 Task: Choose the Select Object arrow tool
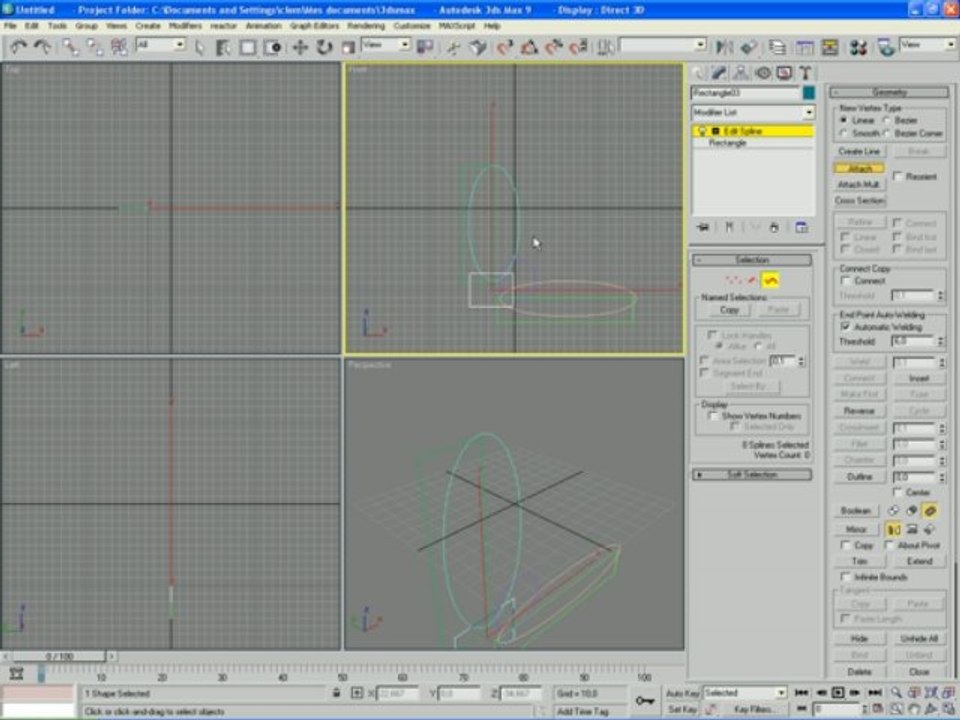click(200, 47)
